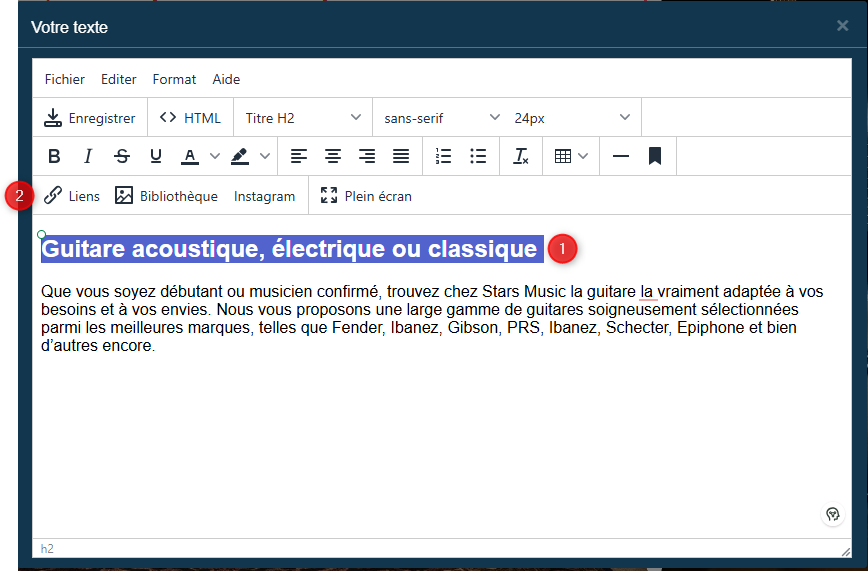The width and height of the screenshot is (868, 571).
Task: Toggle italic formatting
Action: point(88,156)
